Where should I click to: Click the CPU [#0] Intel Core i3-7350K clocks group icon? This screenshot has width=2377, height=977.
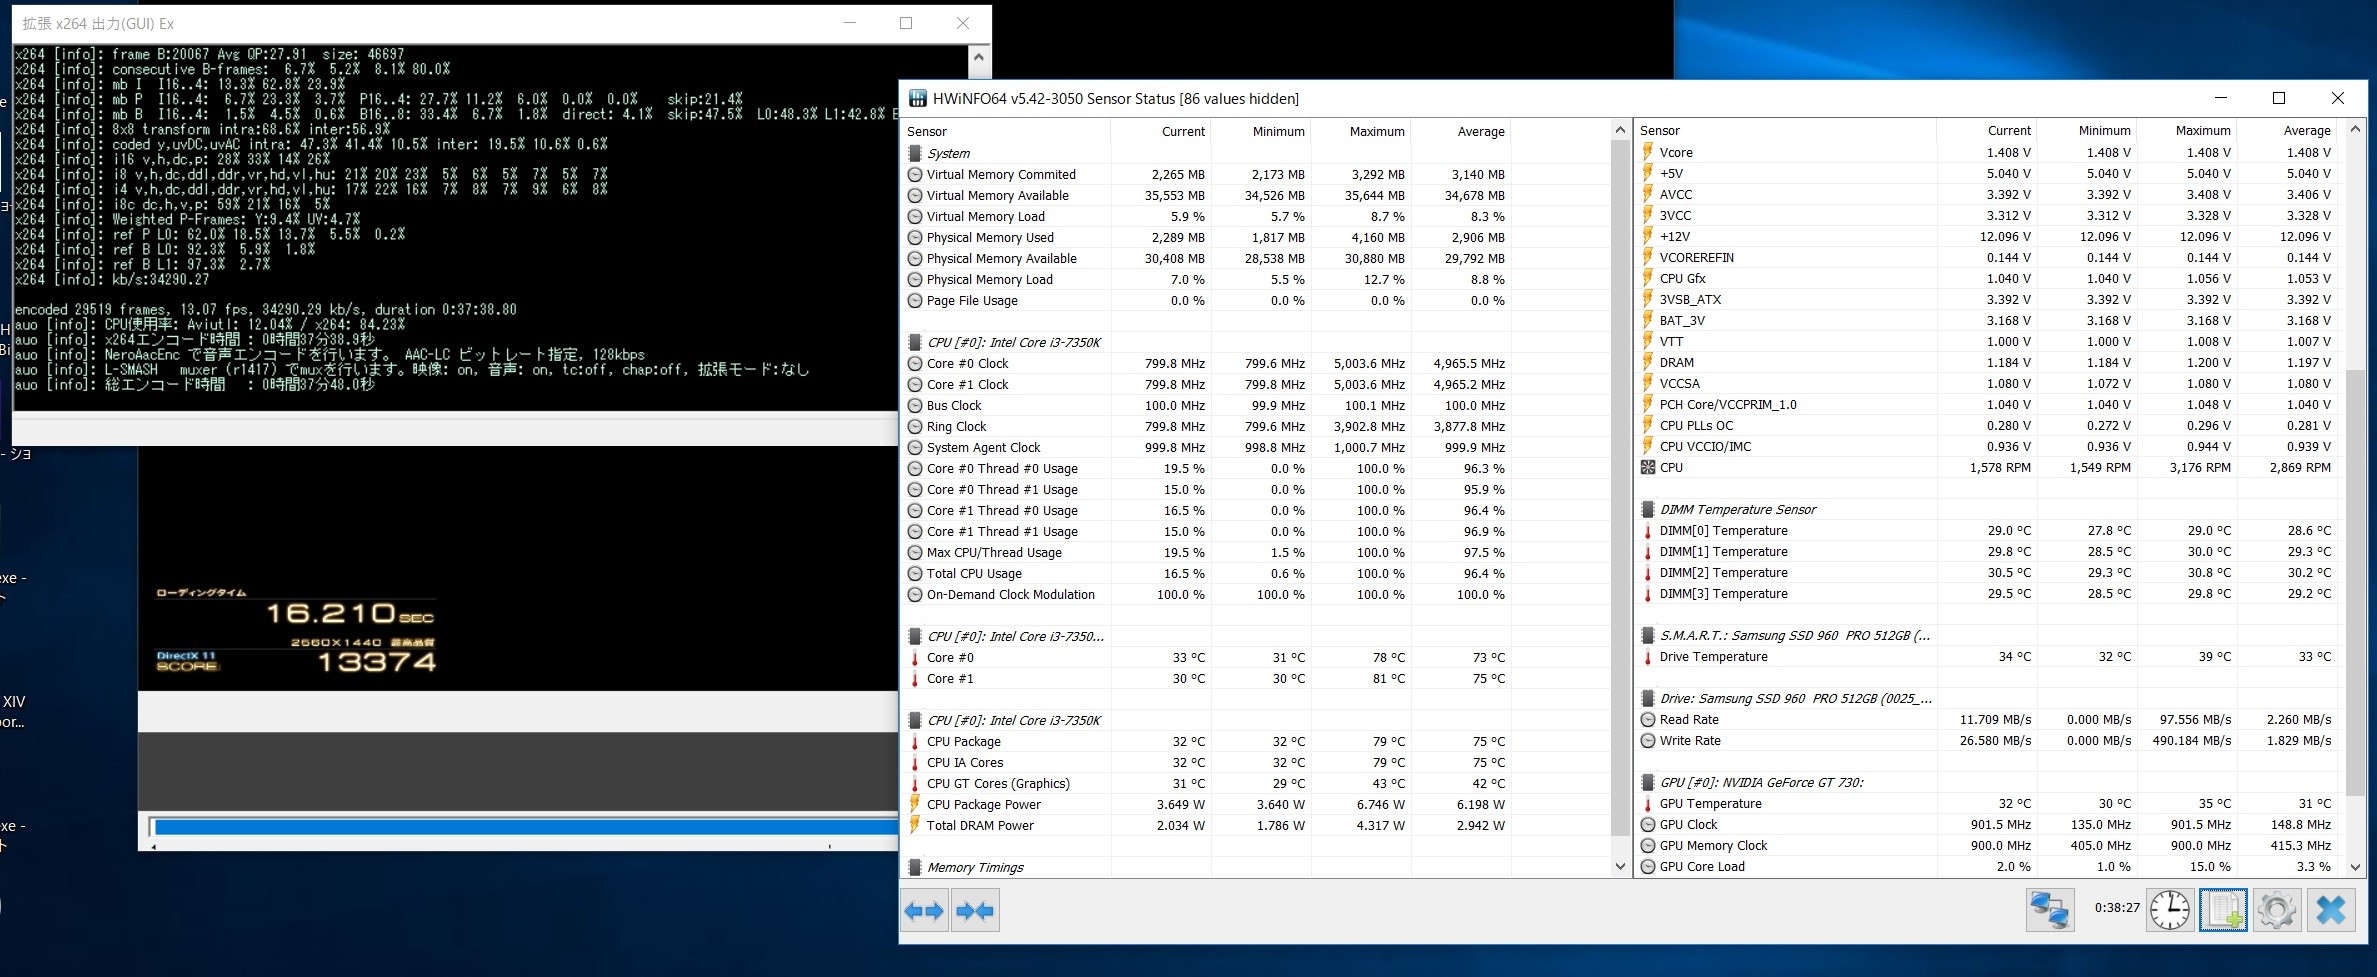pos(914,342)
